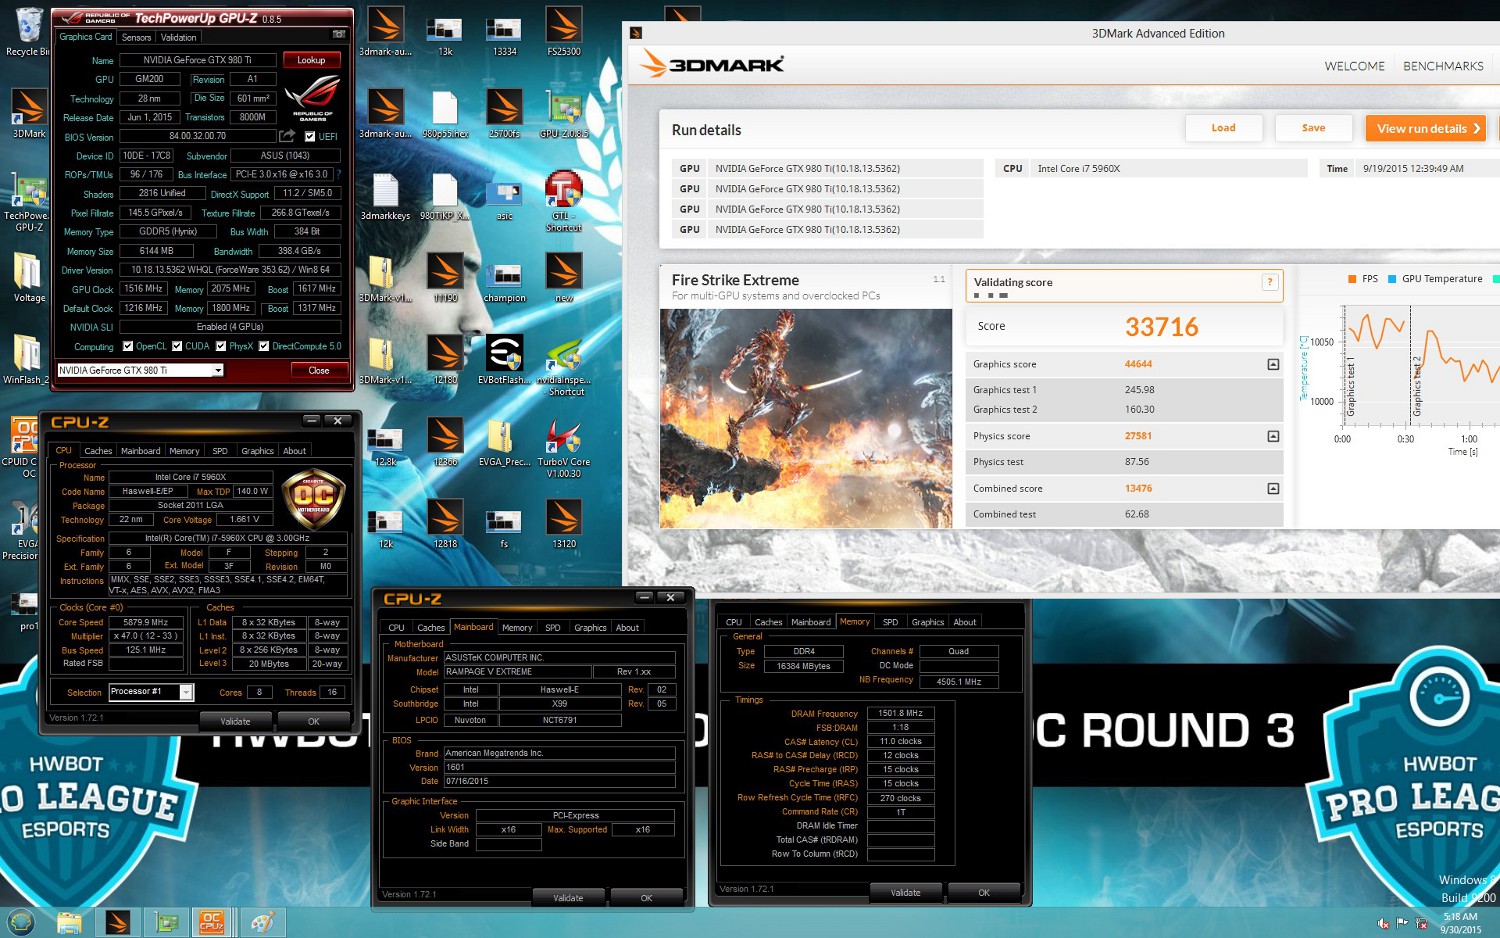Click the Bus Interface question mark in GPU-Z
This screenshot has width=1500, height=938.
338,174
